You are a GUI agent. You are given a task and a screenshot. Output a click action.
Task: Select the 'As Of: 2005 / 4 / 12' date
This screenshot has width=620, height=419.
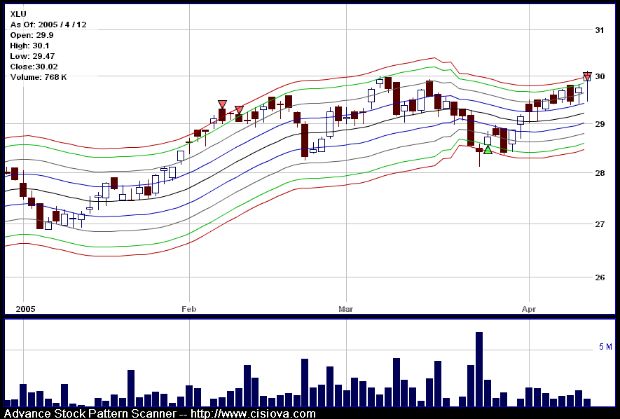click(x=48, y=25)
